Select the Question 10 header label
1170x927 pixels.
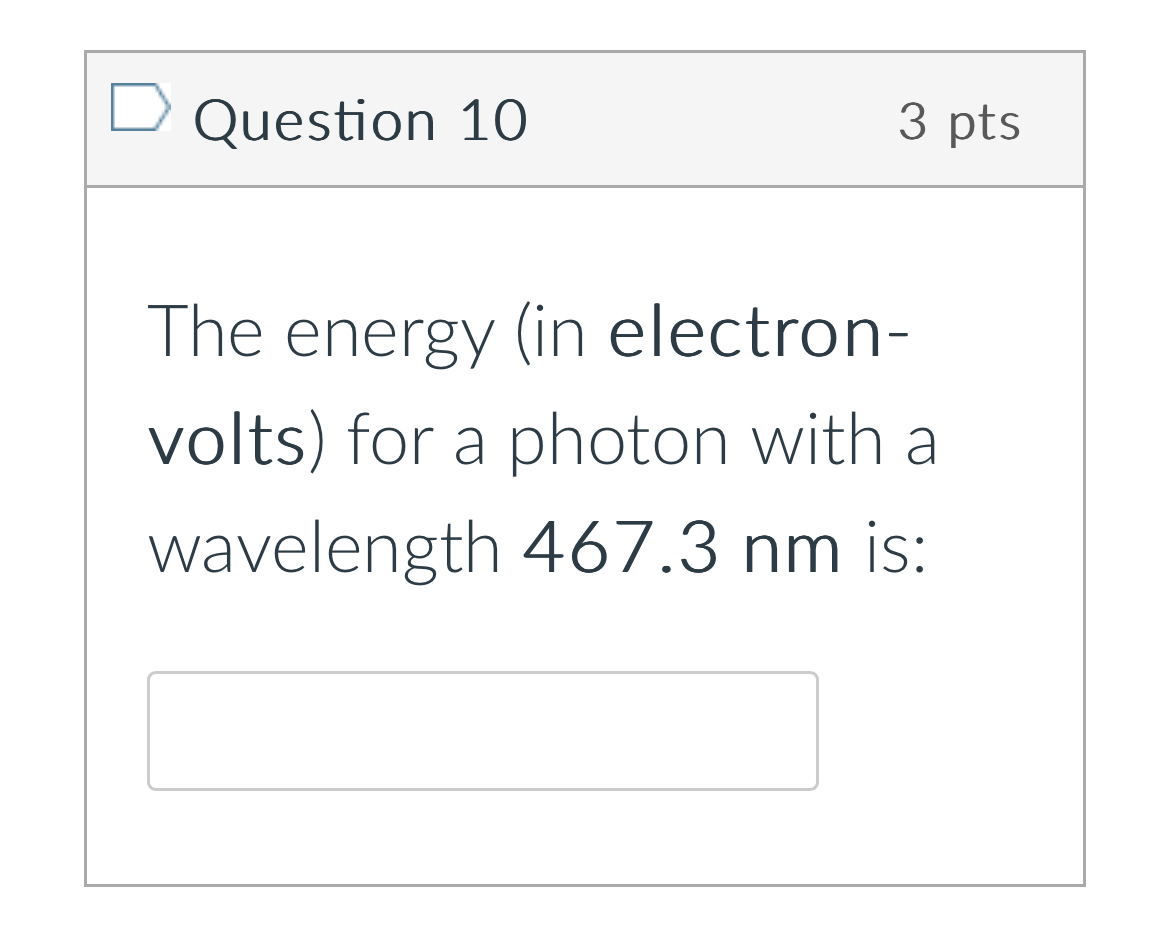(x=361, y=120)
